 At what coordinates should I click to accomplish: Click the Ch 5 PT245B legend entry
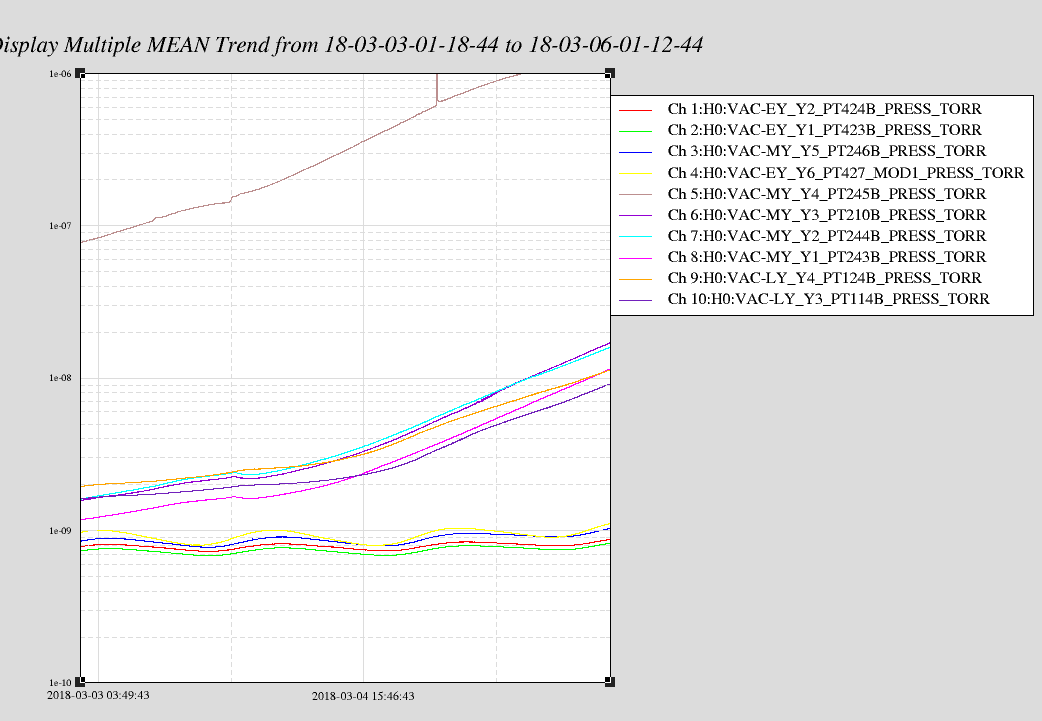[x=803, y=194]
